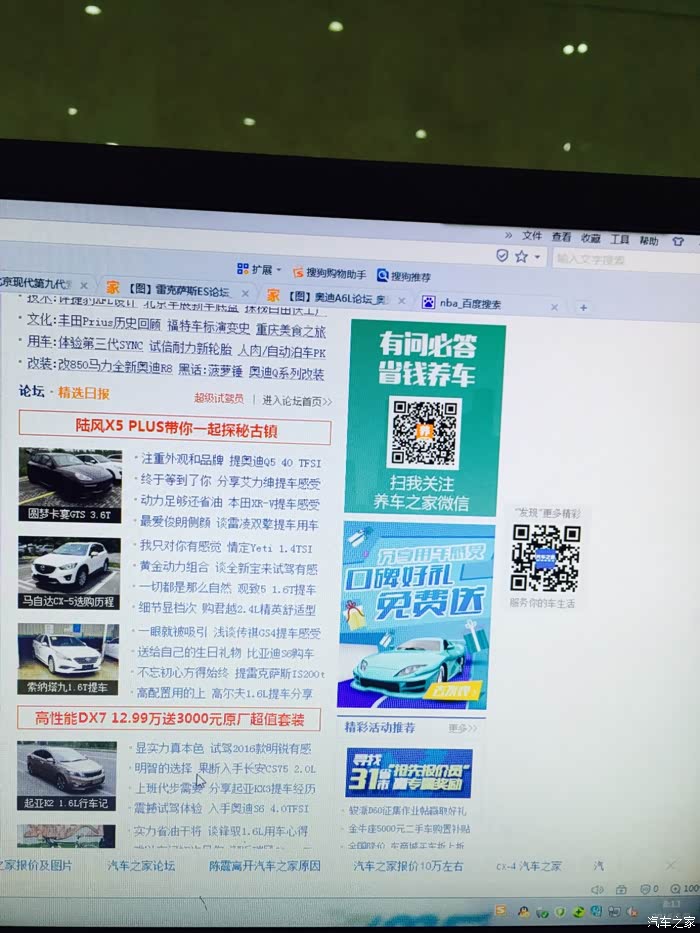Open 明智的选择 果断入手长安CS75 2.0L post
The height and width of the screenshot is (933, 700).
(225, 768)
